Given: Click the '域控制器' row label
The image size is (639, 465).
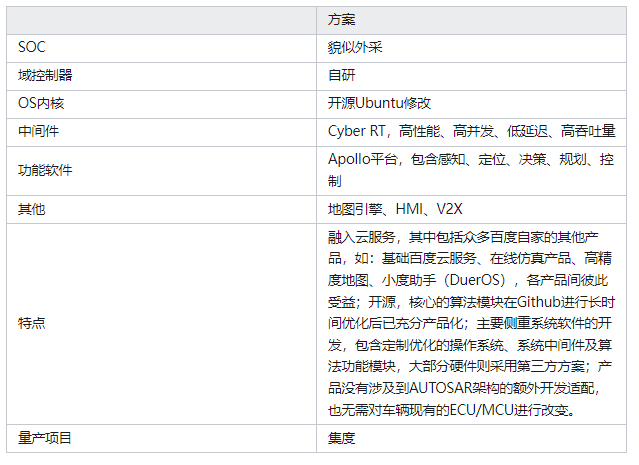Looking at the screenshot, I should coord(45,75).
